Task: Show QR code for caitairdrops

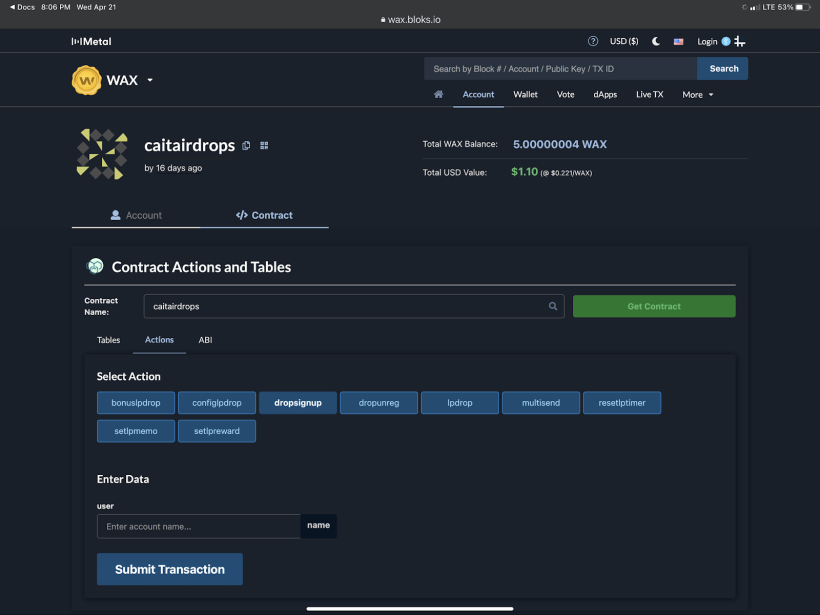Action: click(x=264, y=145)
